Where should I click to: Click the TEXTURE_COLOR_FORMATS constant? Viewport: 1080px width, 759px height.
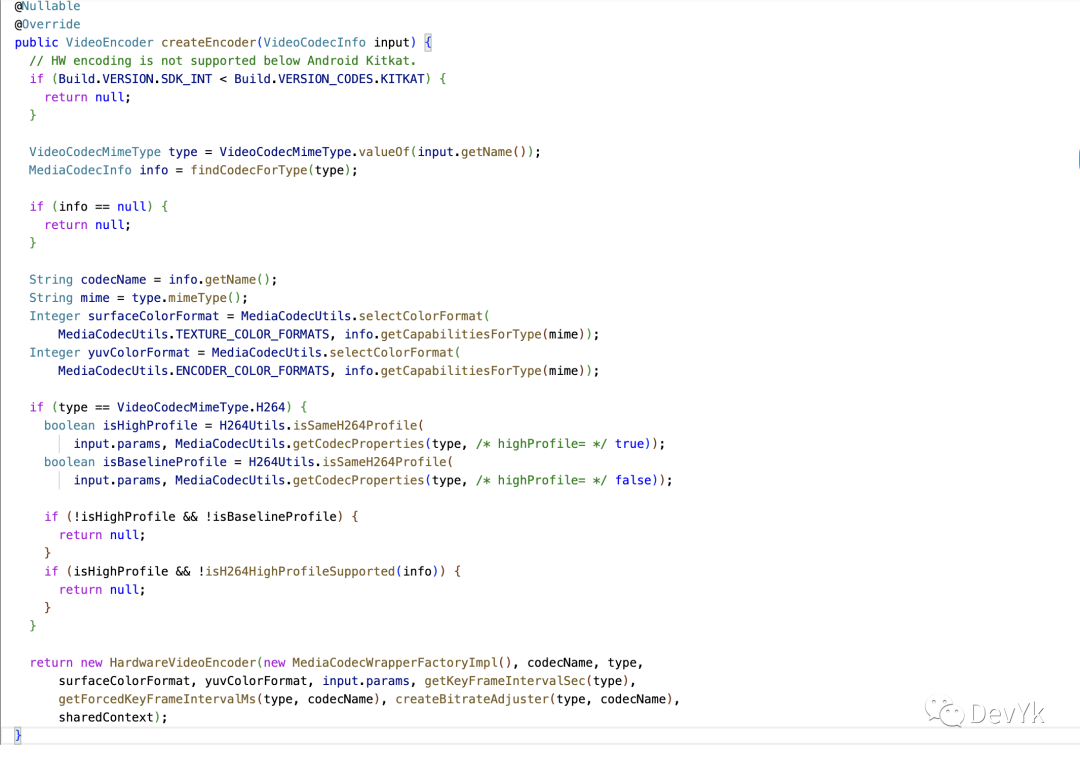click(x=256, y=334)
